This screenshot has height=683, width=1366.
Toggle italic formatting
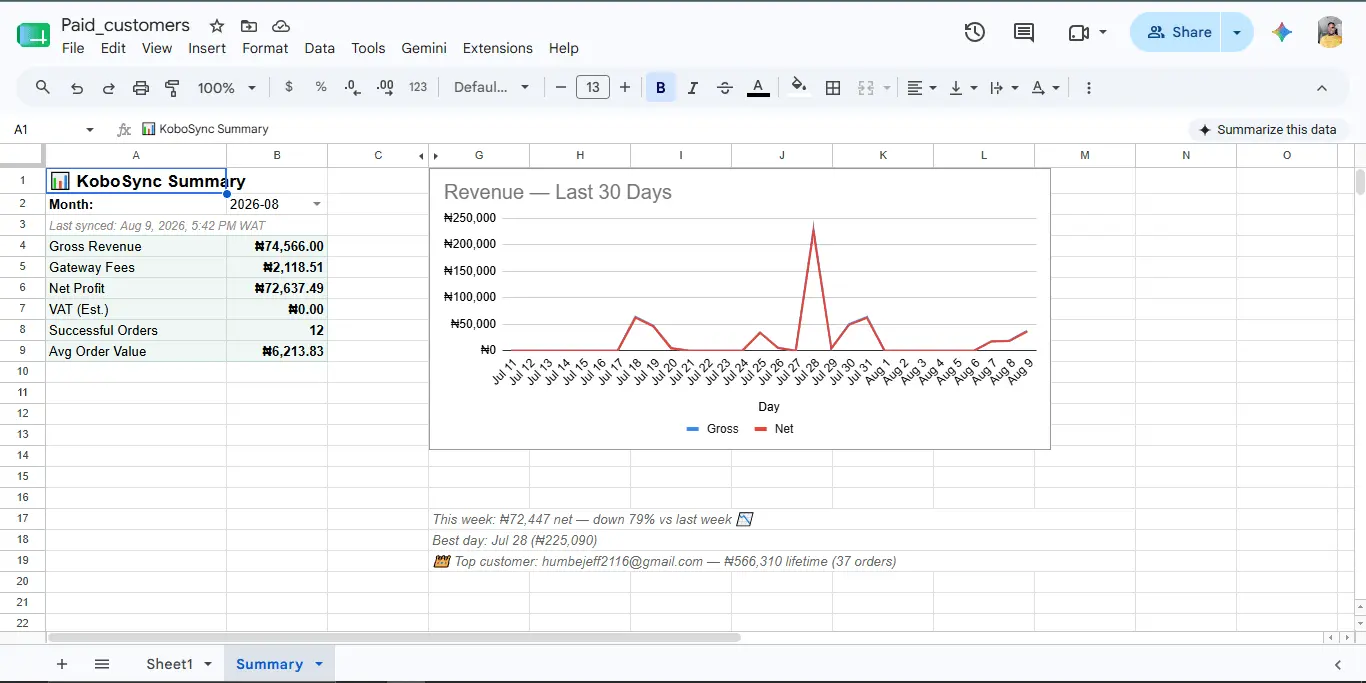click(693, 88)
